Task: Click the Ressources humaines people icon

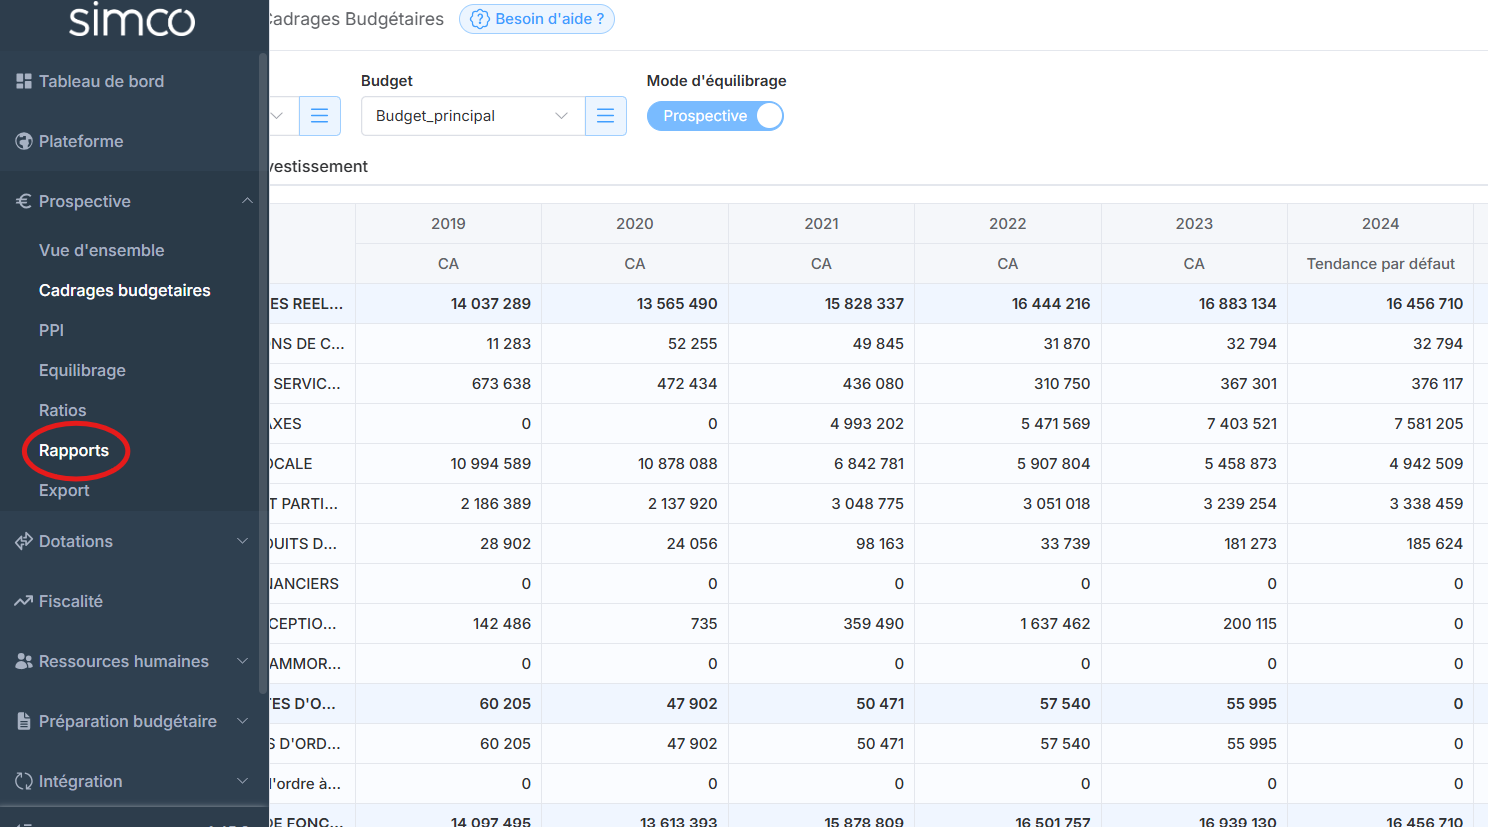Action: tap(24, 661)
